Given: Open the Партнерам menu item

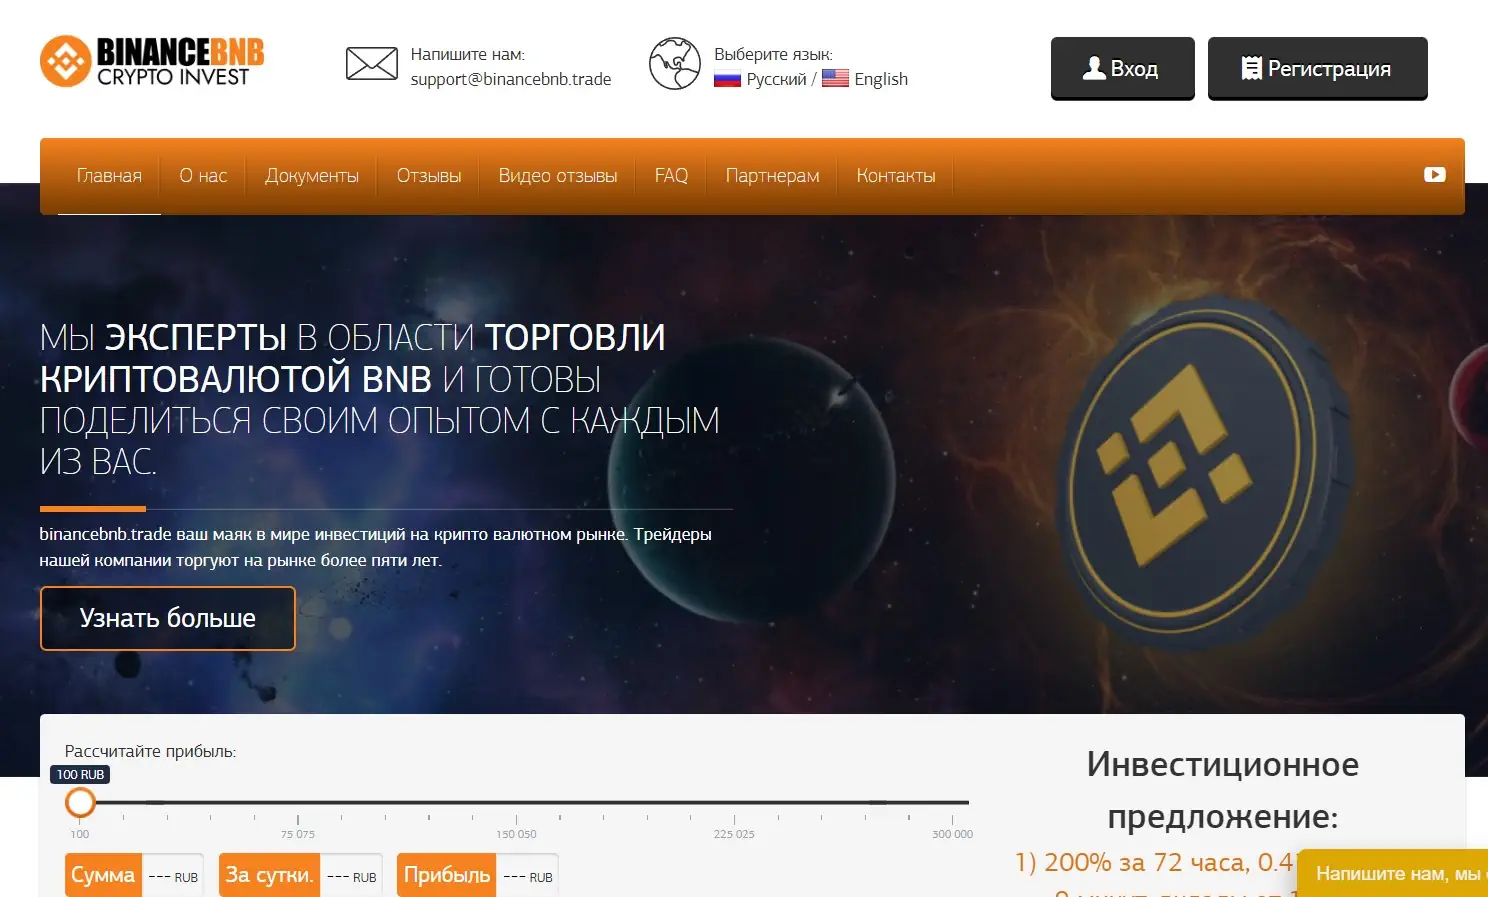Looking at the screenshot, I should pos(772,176).
